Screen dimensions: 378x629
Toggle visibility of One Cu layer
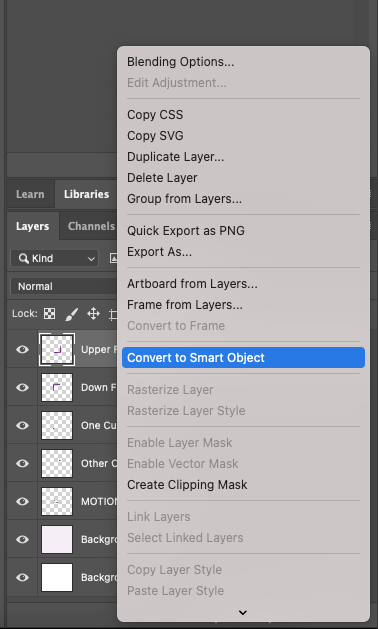pos(22,425)
